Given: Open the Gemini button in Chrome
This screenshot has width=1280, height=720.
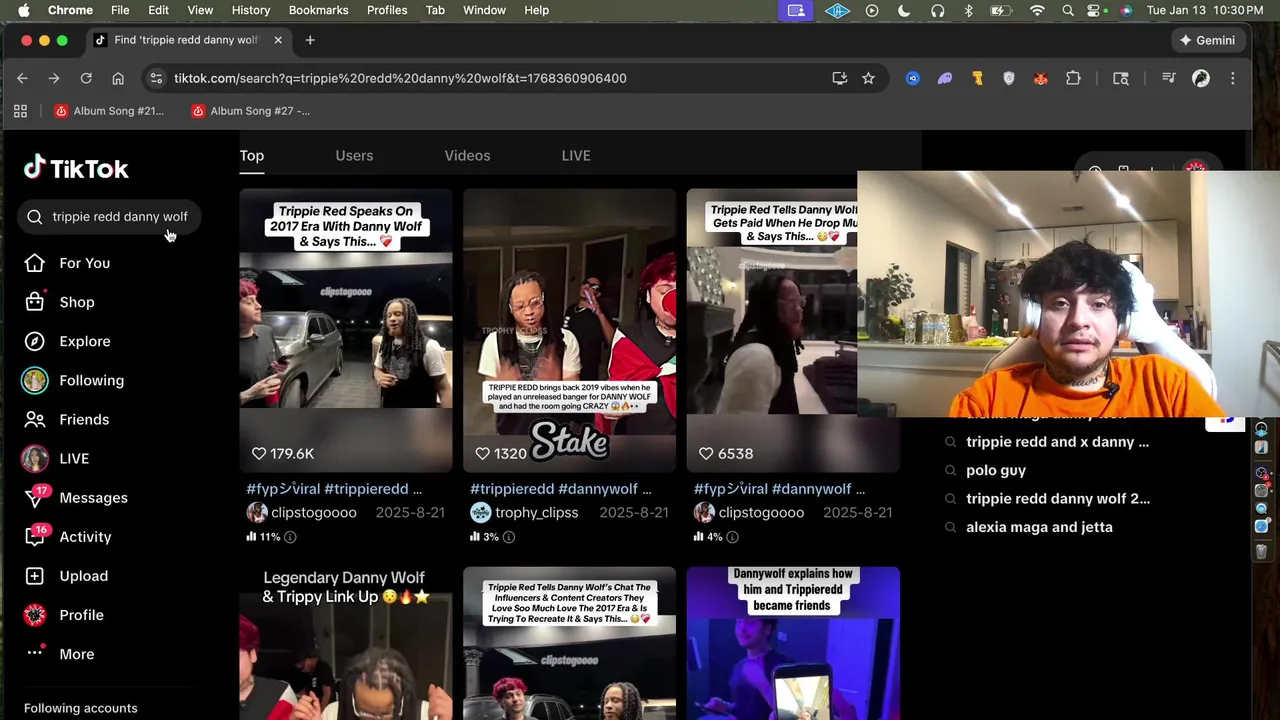Looking at the screenshot, I should (1207, 40).
